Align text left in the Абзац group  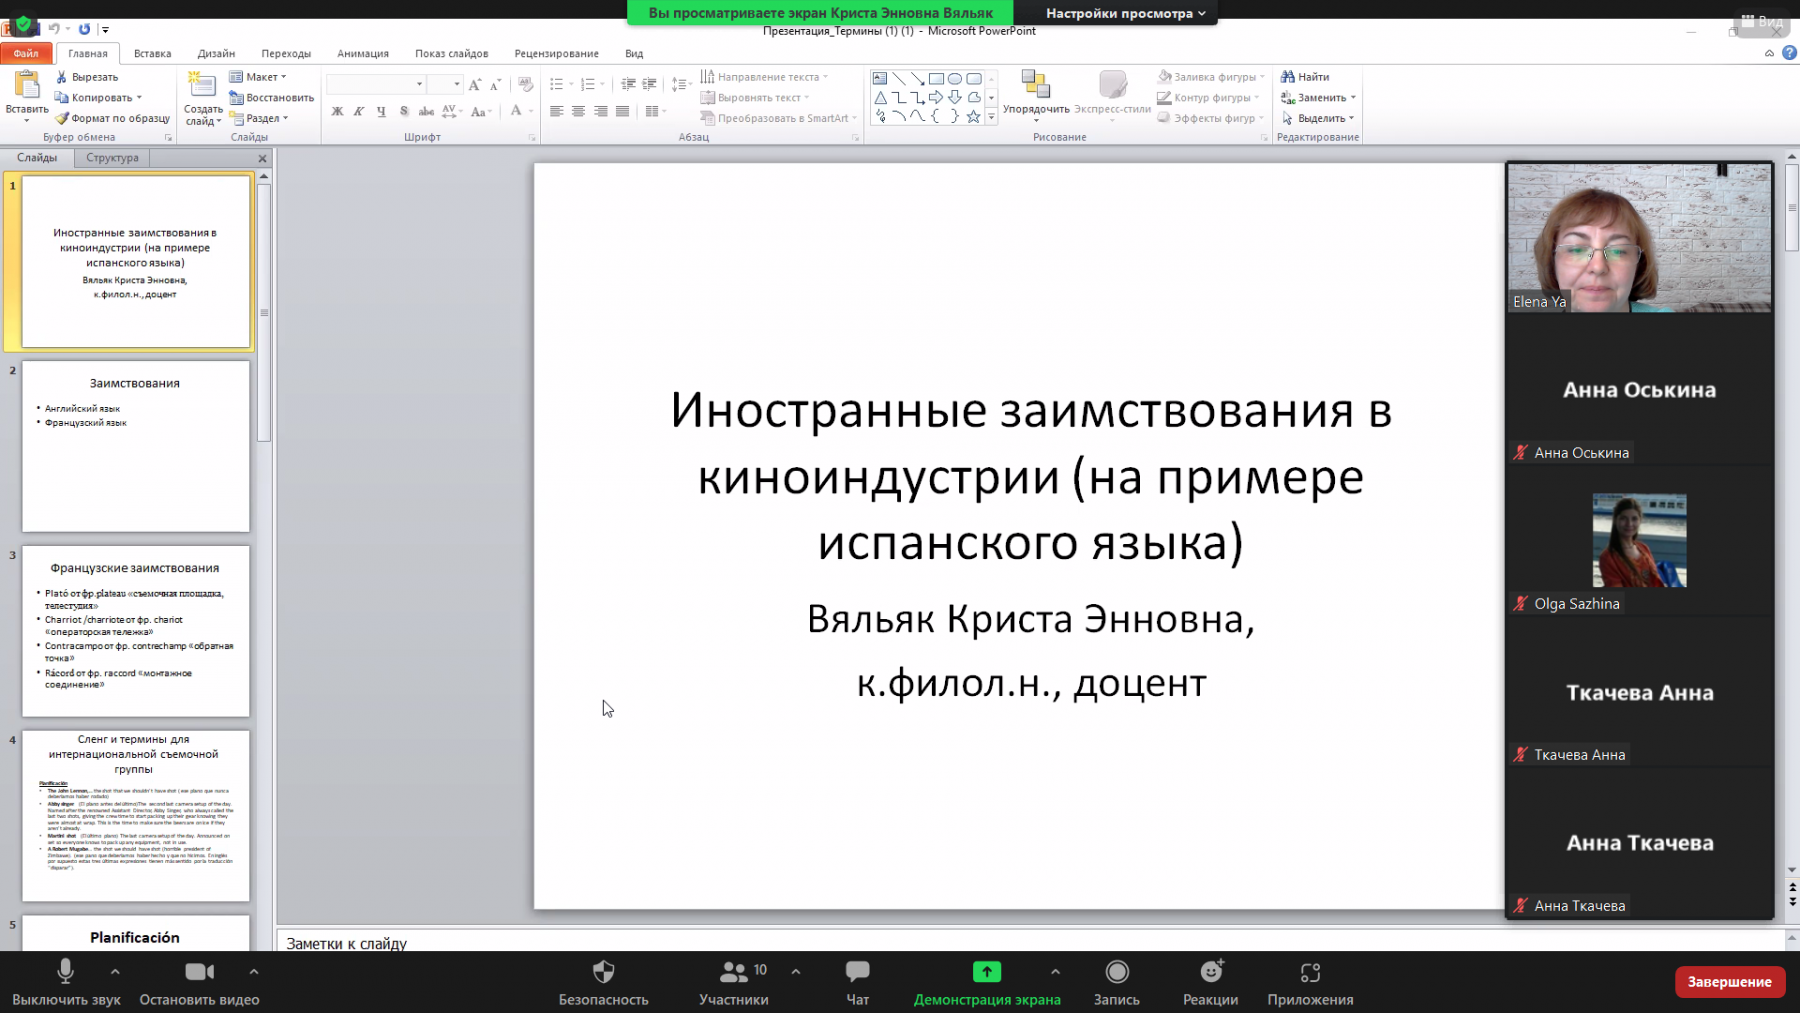pyautogui.click(x=557, y=111)
